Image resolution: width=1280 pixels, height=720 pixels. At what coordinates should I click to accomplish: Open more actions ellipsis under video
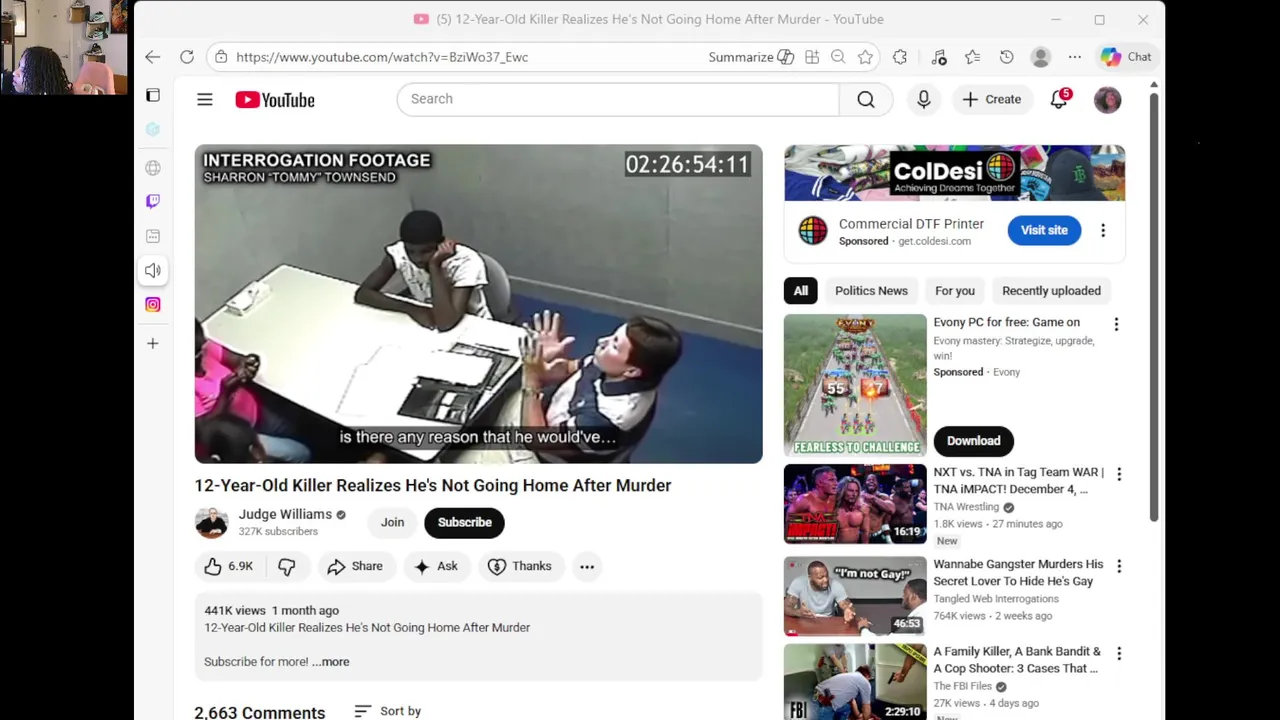click(587, 566)
